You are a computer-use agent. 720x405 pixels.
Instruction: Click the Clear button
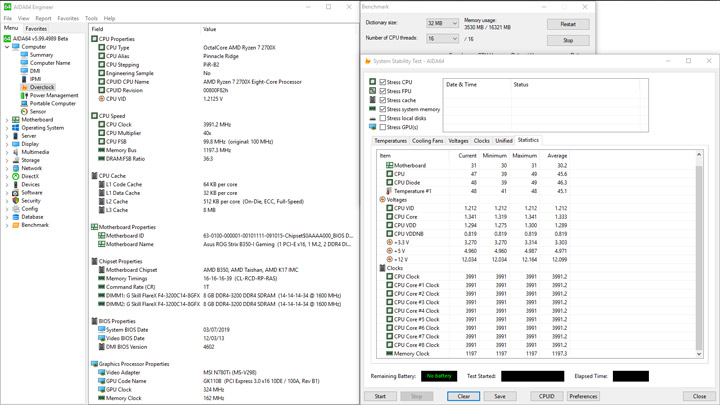pos(464,396)
